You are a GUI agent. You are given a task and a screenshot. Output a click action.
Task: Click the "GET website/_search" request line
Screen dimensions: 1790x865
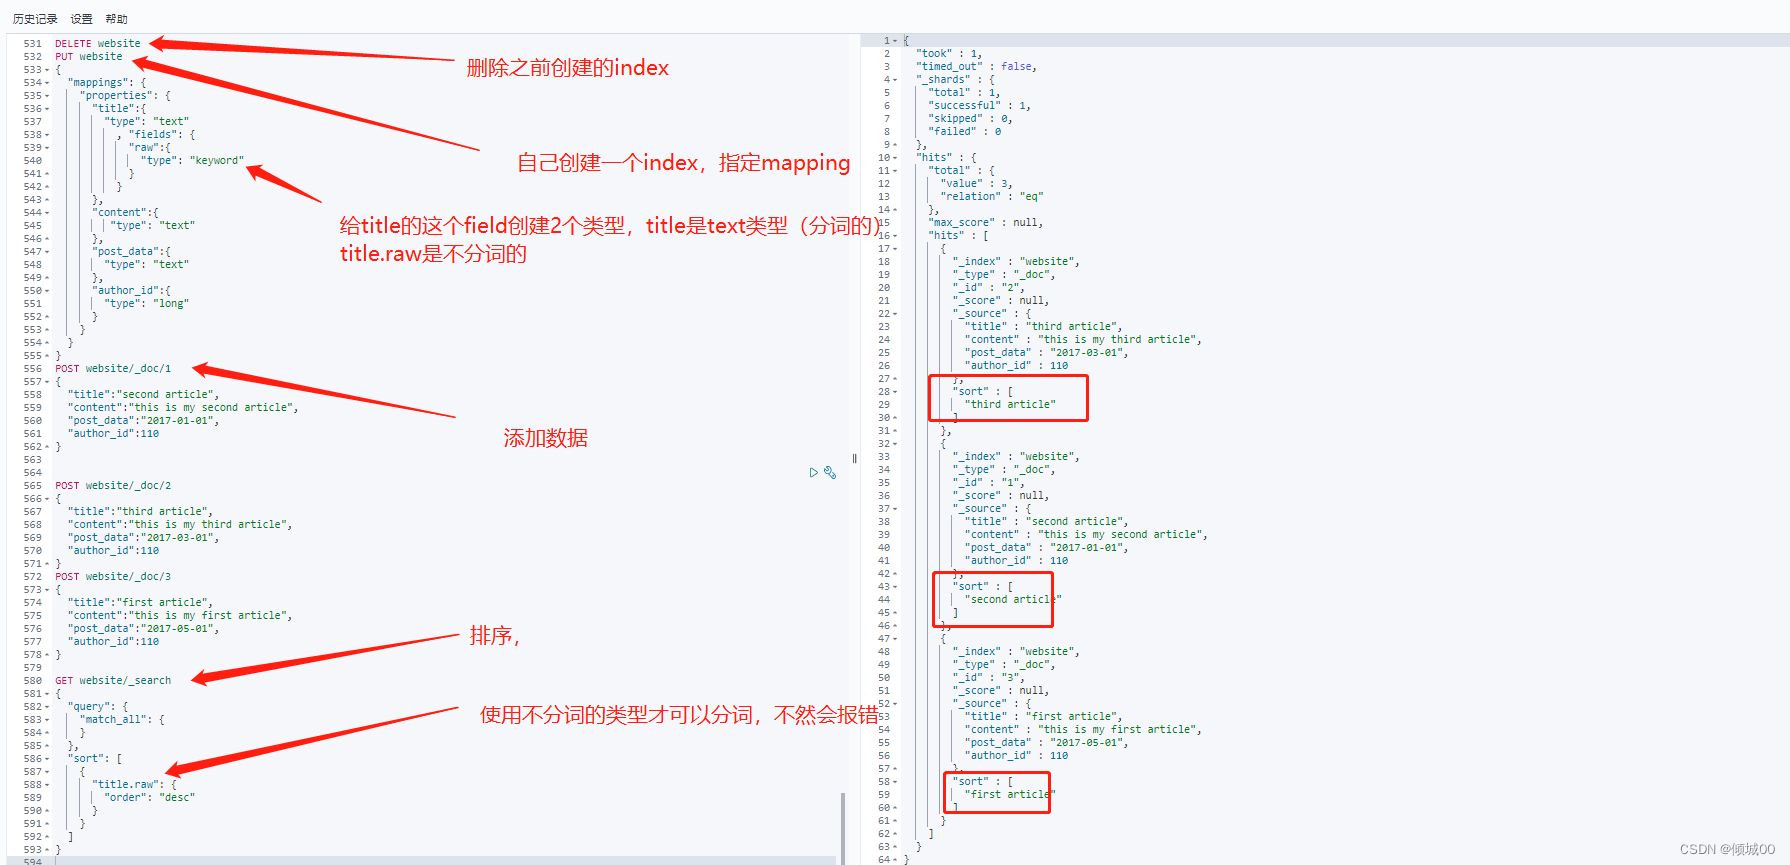click(113, 681)
